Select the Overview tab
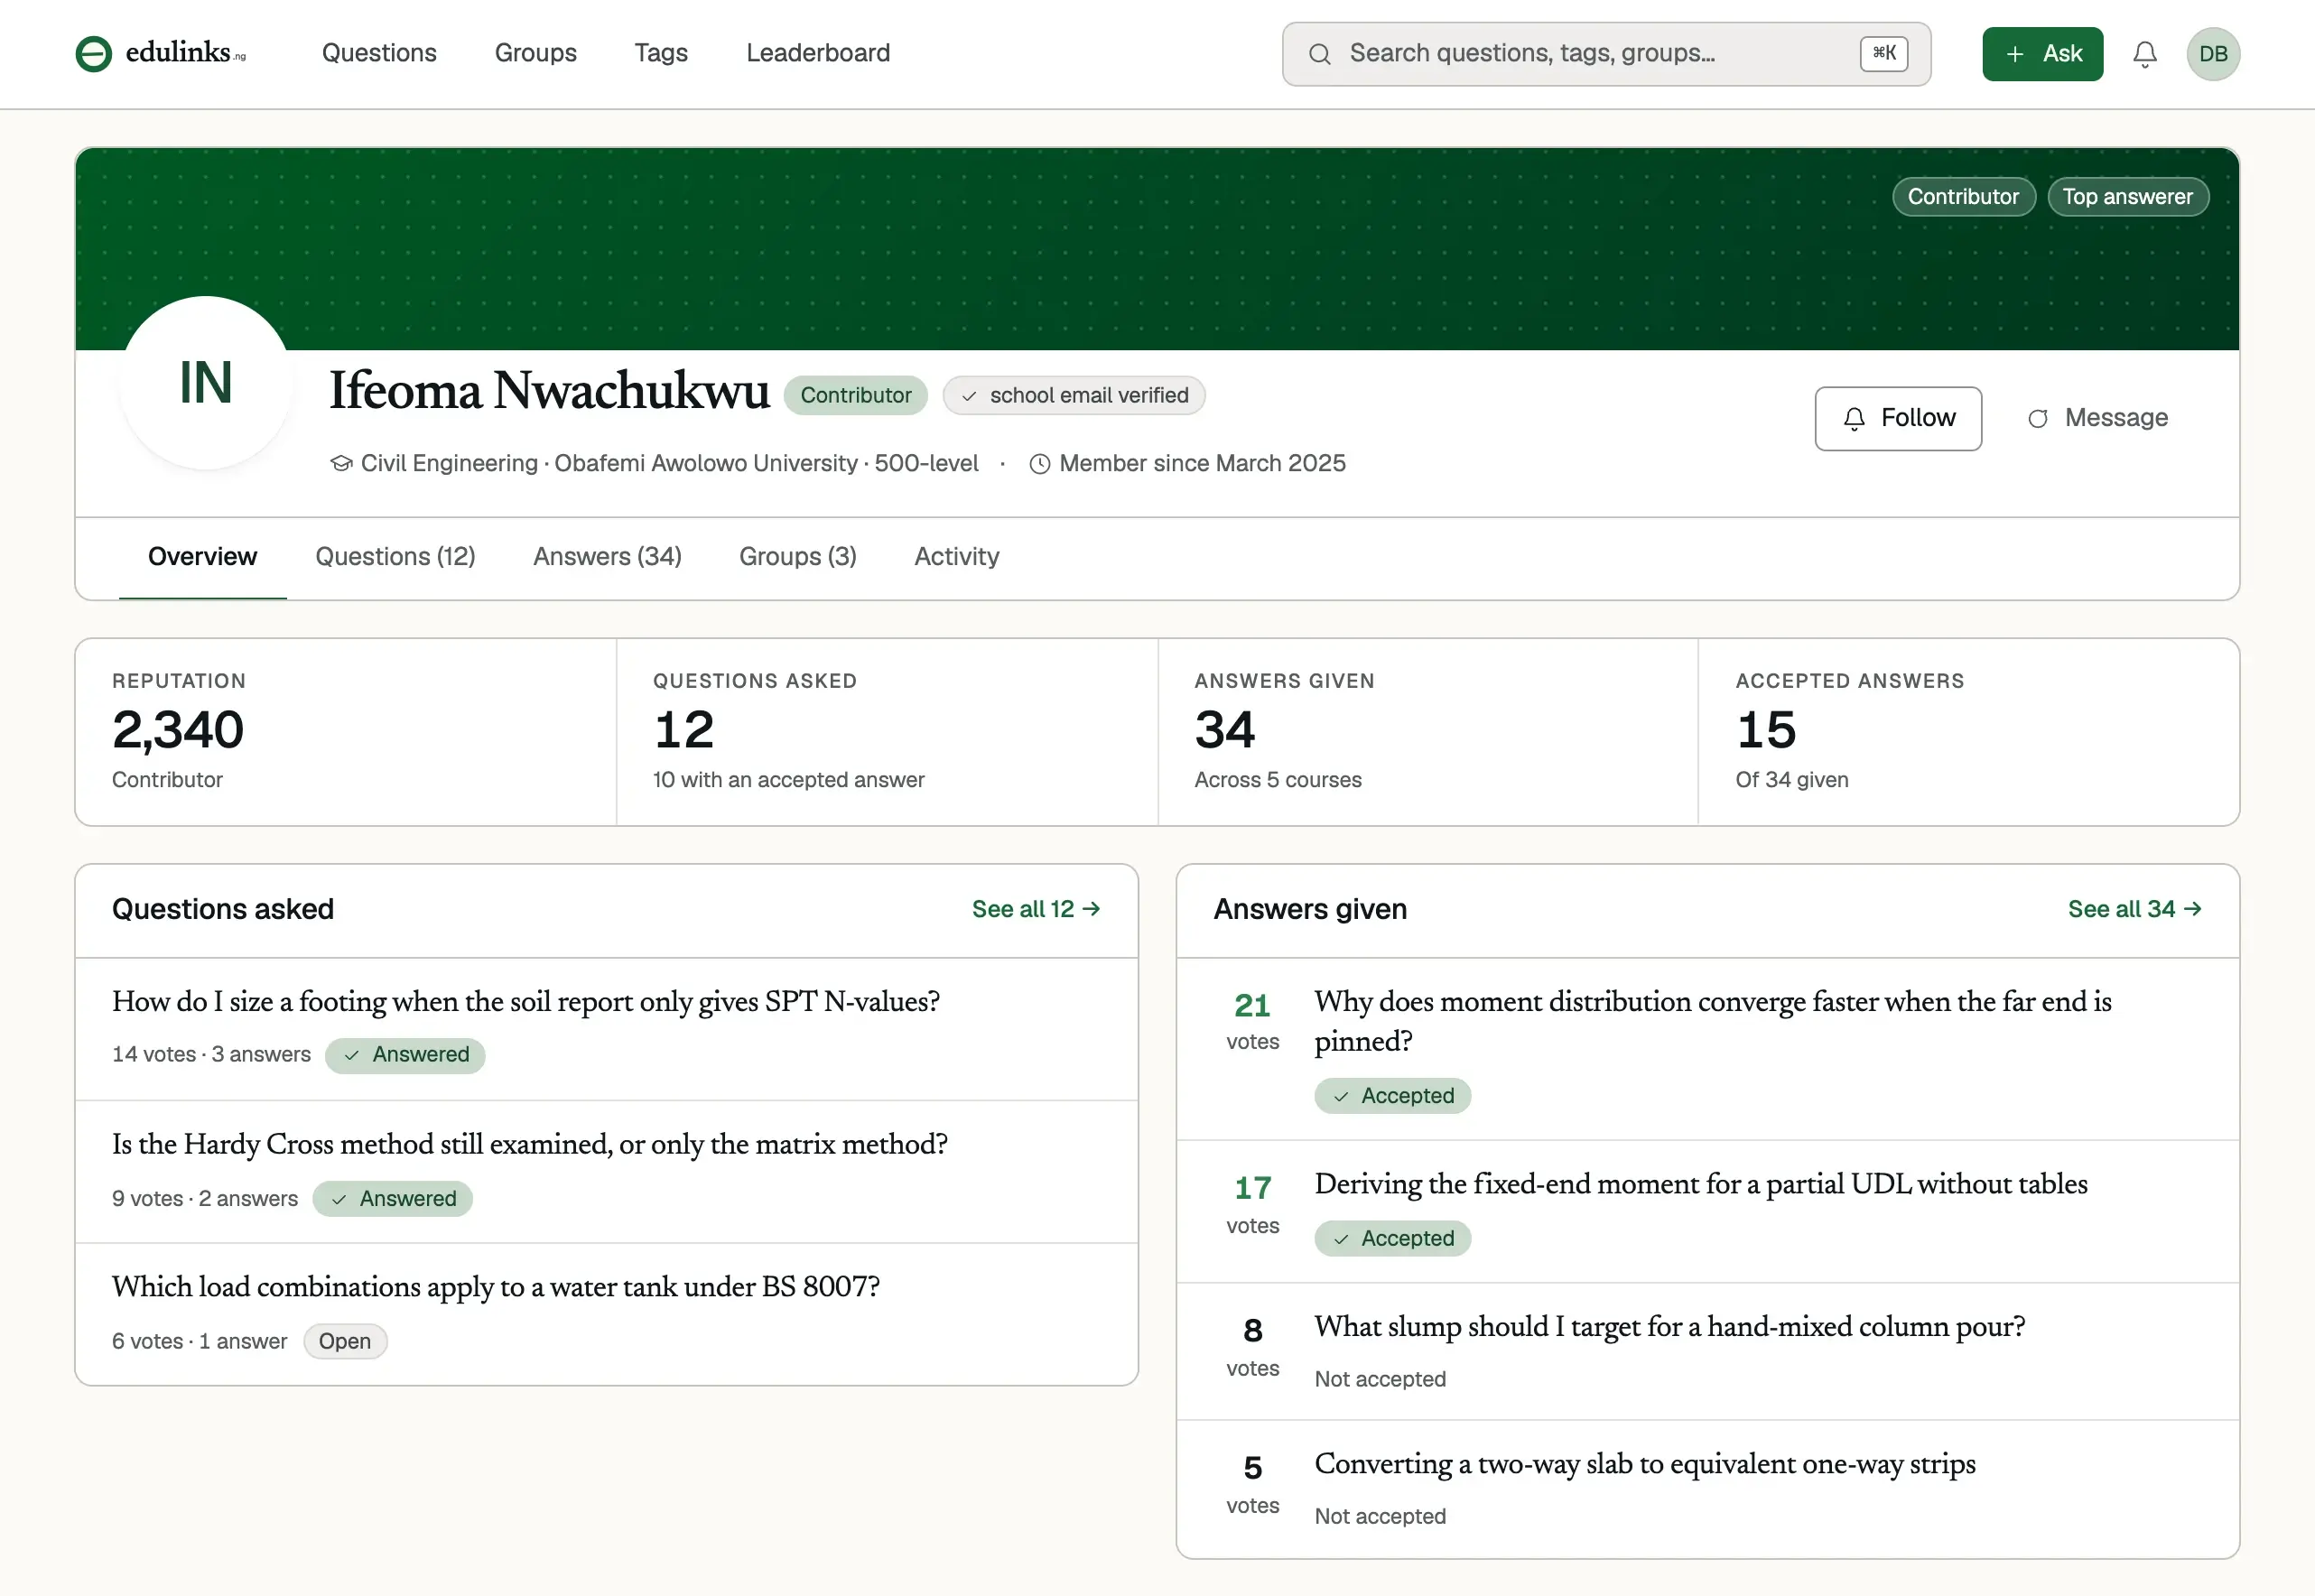 (x=202, y=557)
